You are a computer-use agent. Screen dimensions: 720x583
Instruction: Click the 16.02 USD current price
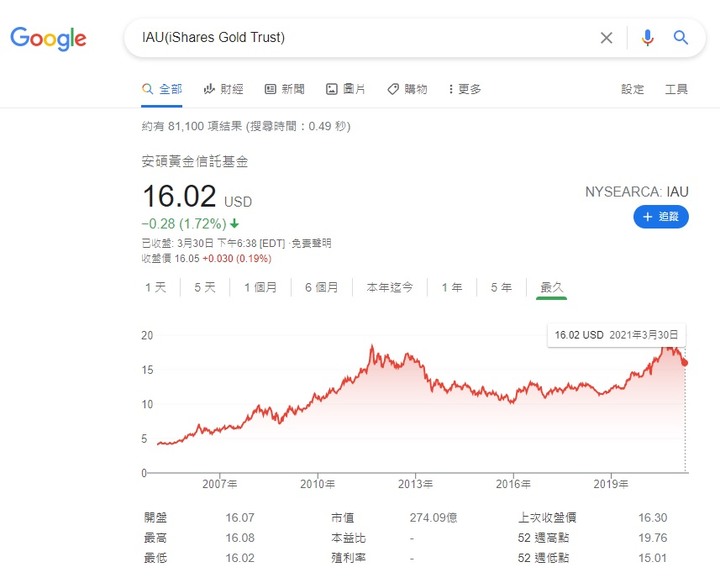197,196
